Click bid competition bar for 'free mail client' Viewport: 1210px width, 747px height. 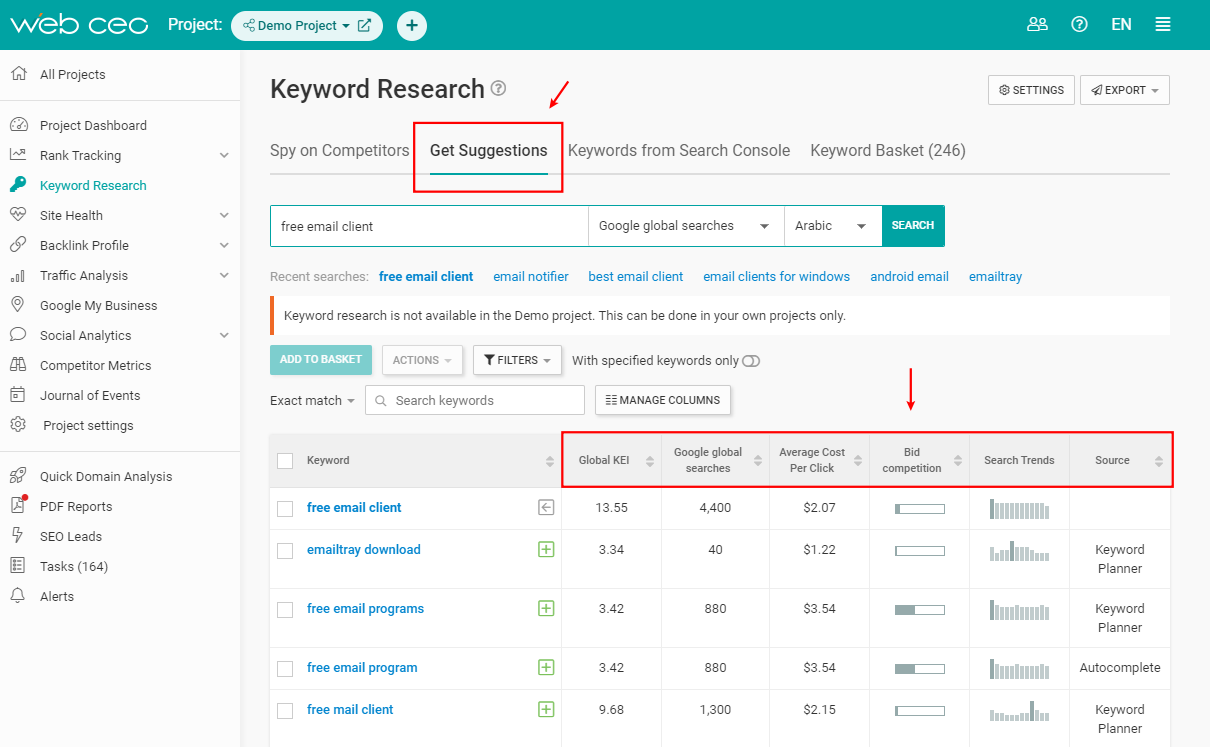click(x=920, y=710)
